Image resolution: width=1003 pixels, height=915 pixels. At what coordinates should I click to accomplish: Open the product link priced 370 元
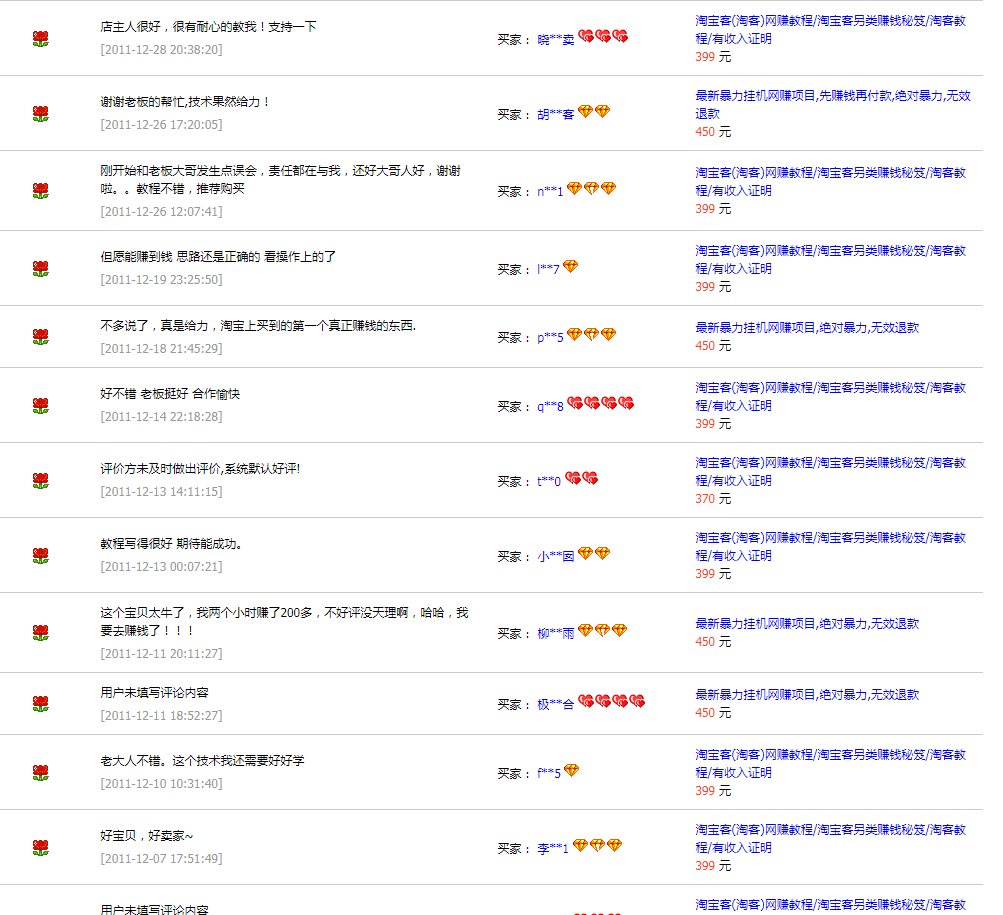point(830,472)
